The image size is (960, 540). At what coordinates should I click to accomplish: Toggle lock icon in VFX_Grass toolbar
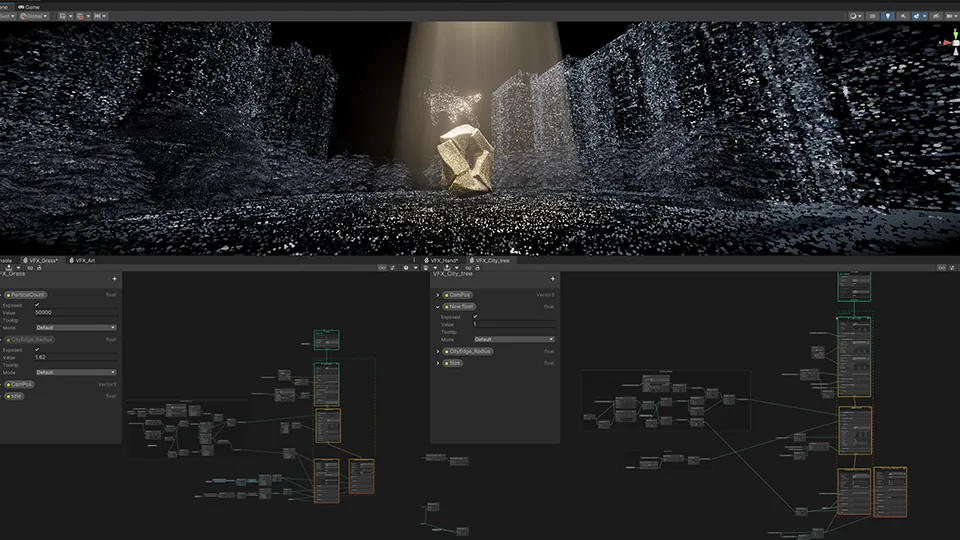[39, 268]
